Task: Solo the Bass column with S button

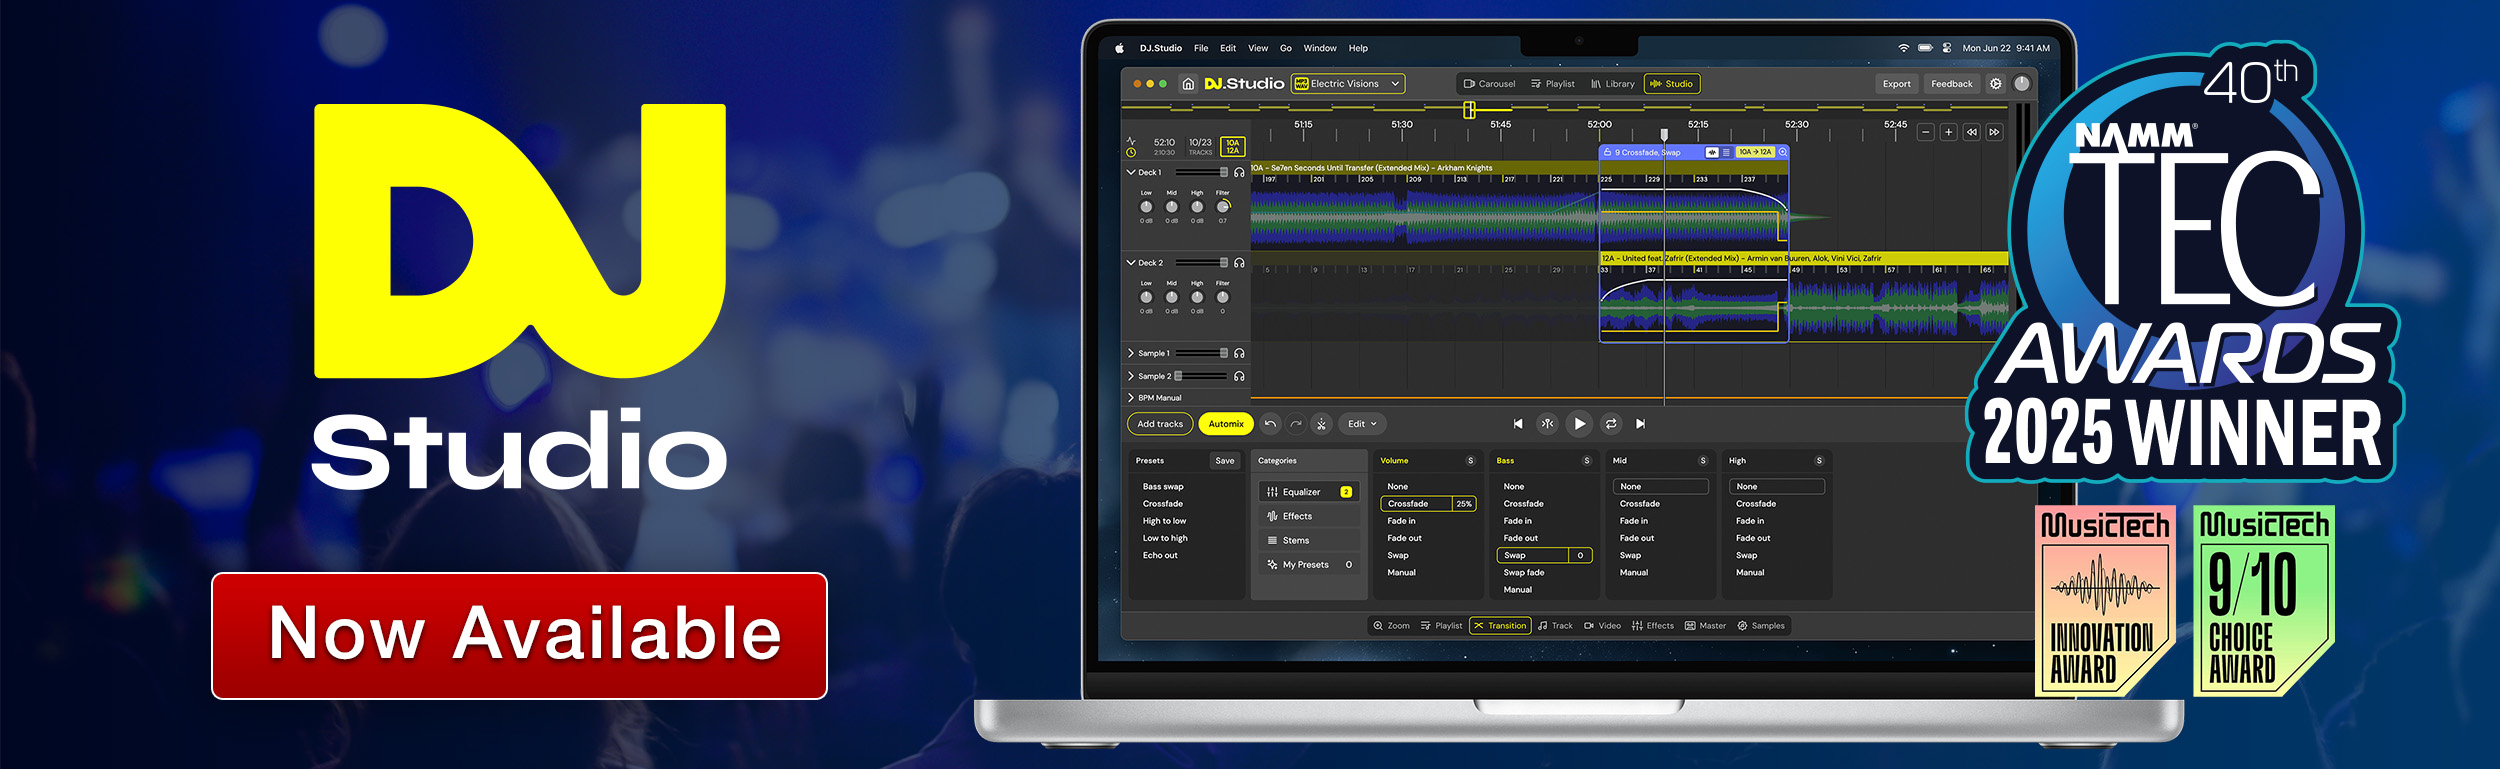Action: [x=1586, y=461]
